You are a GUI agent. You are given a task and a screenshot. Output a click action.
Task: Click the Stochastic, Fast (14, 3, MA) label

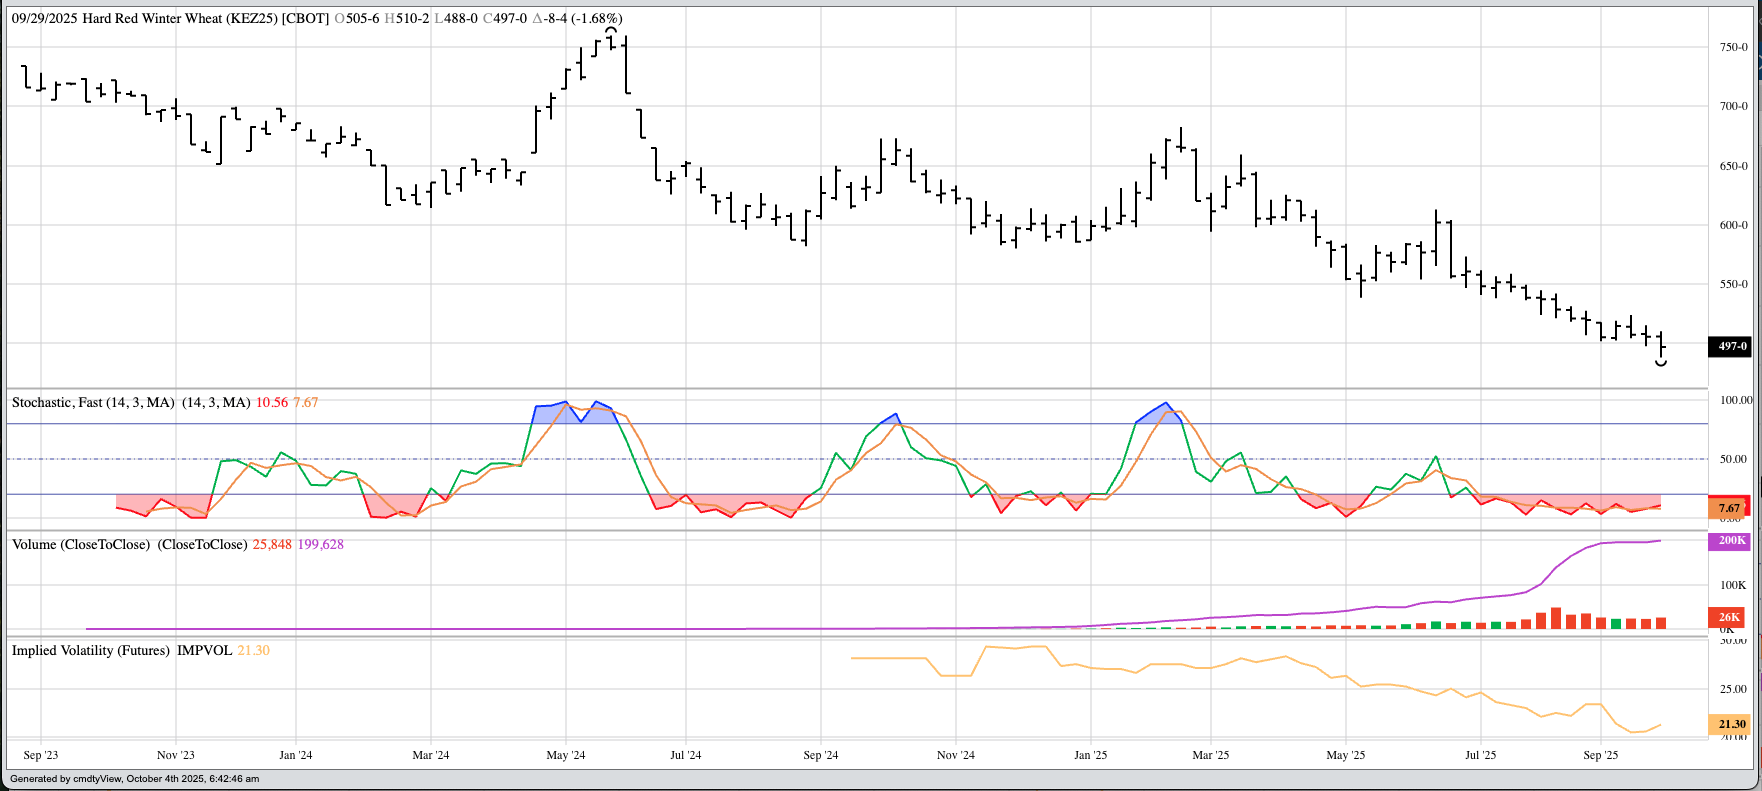point(93,402)
